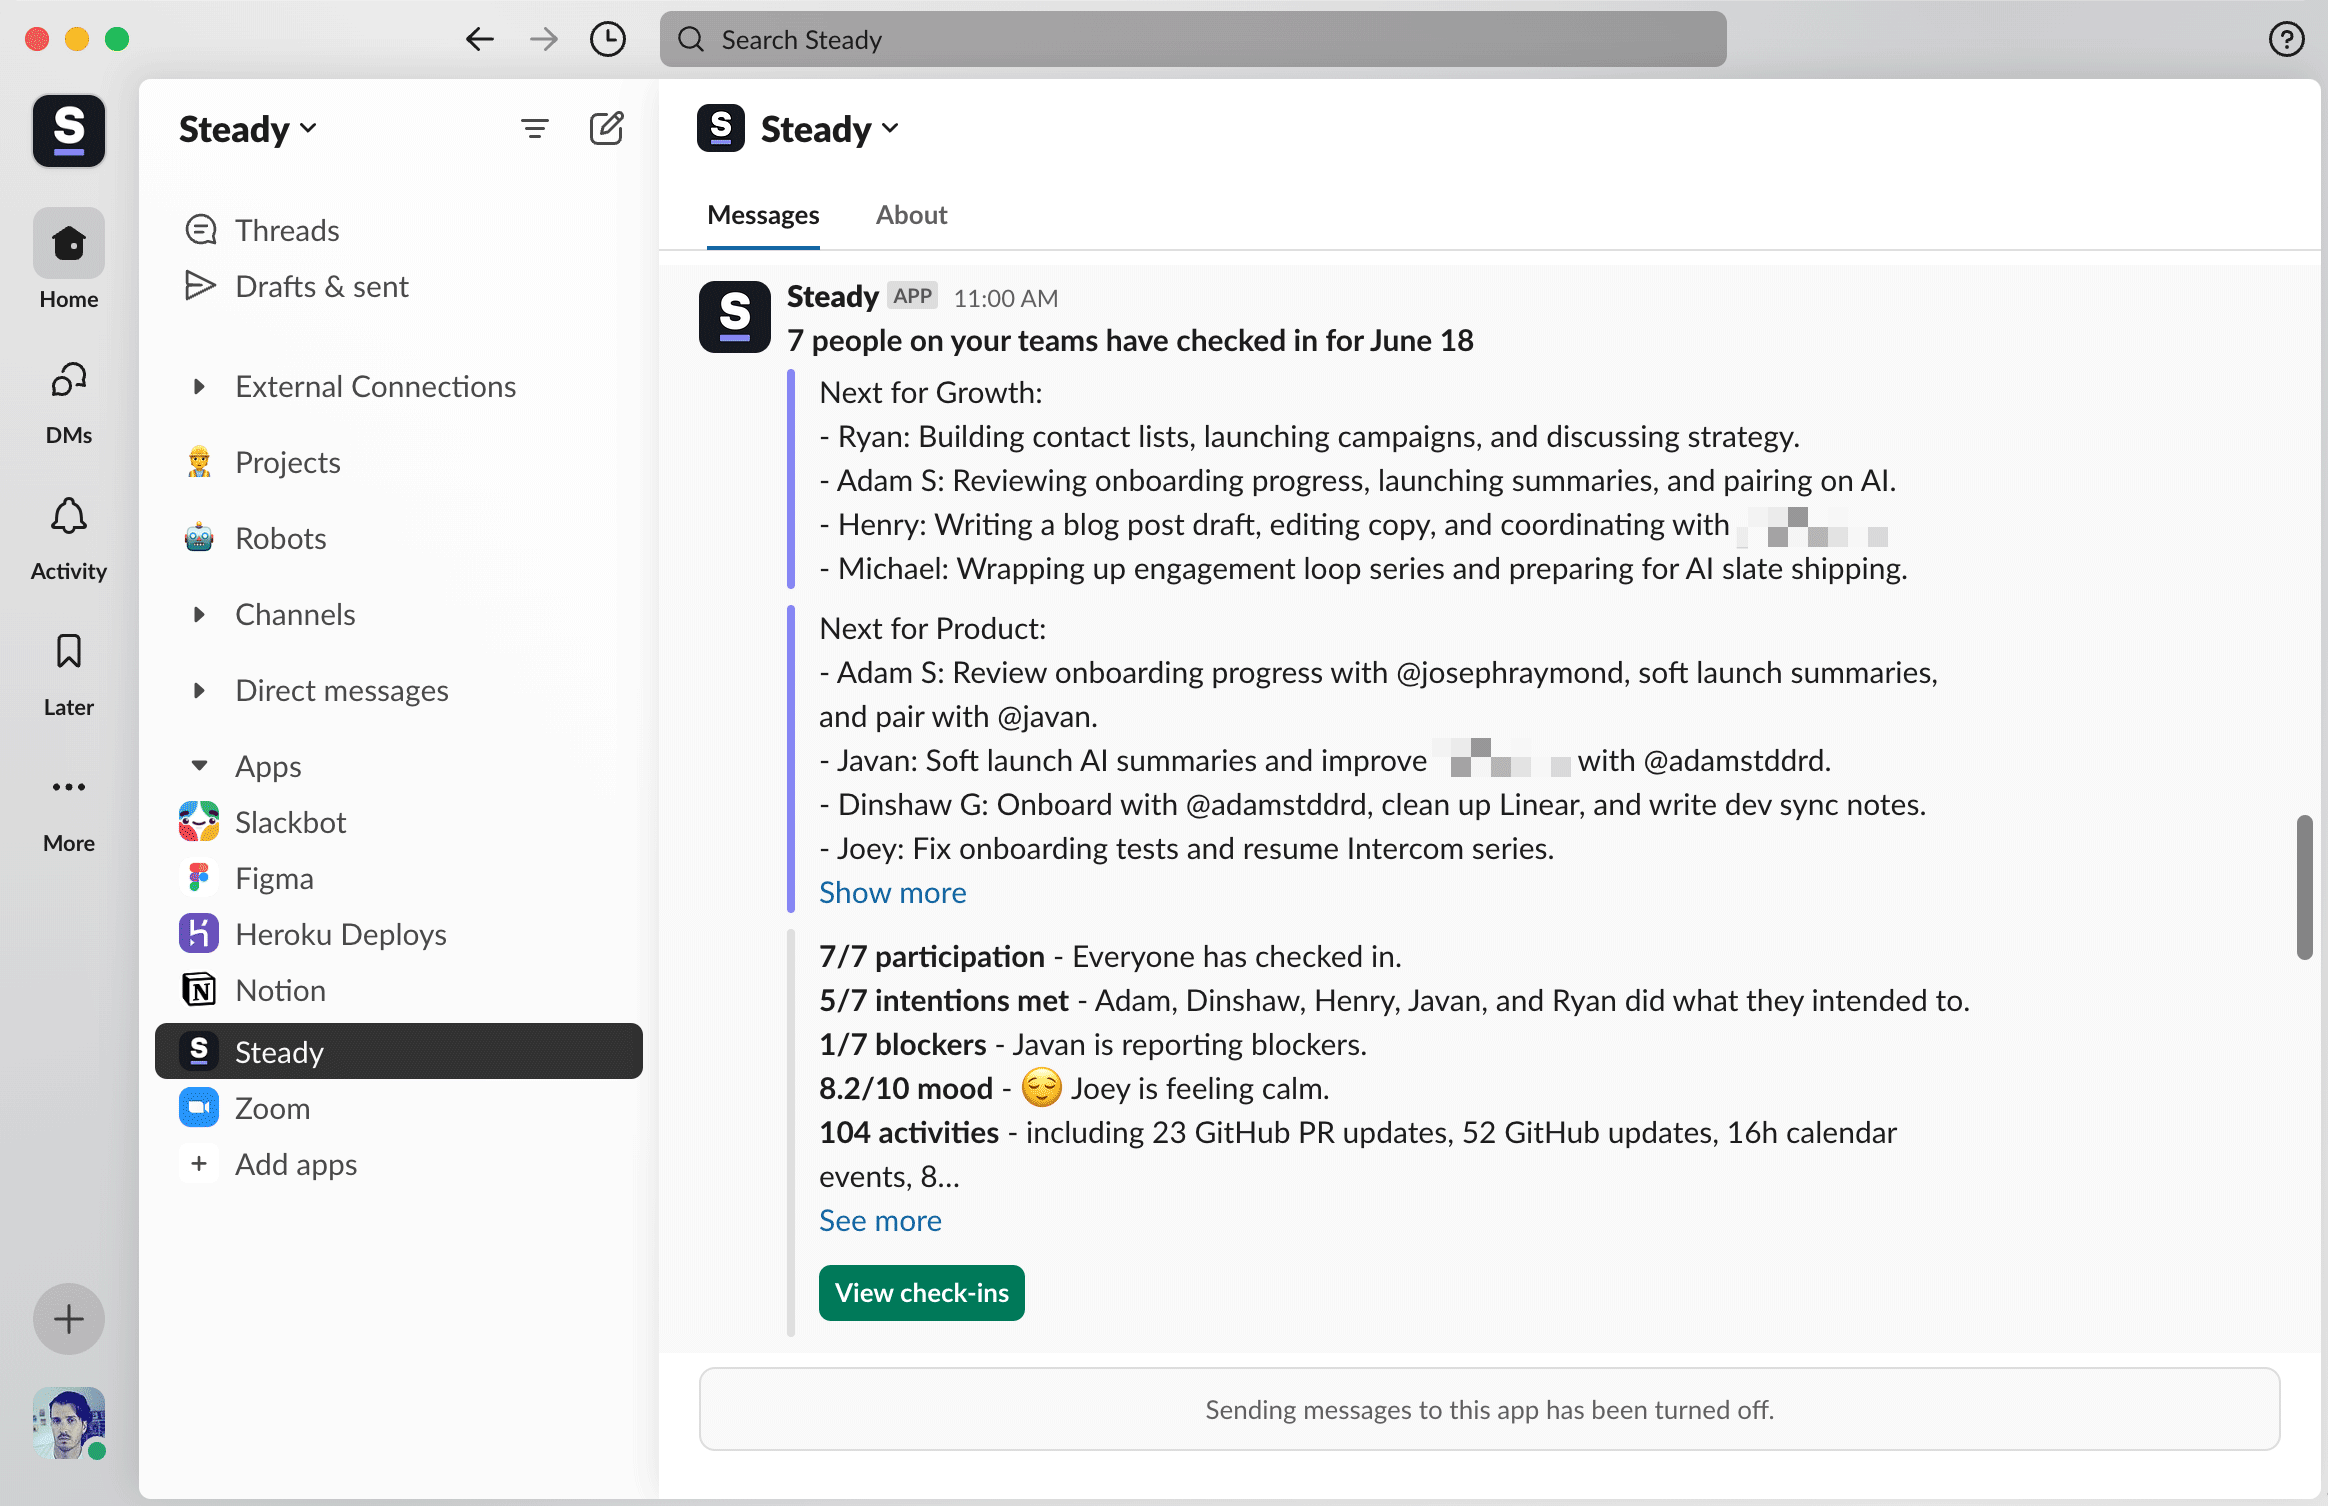Open sidebar filter icon
The width and height of the screenshot is (2328, 1506).
point(535,129)
